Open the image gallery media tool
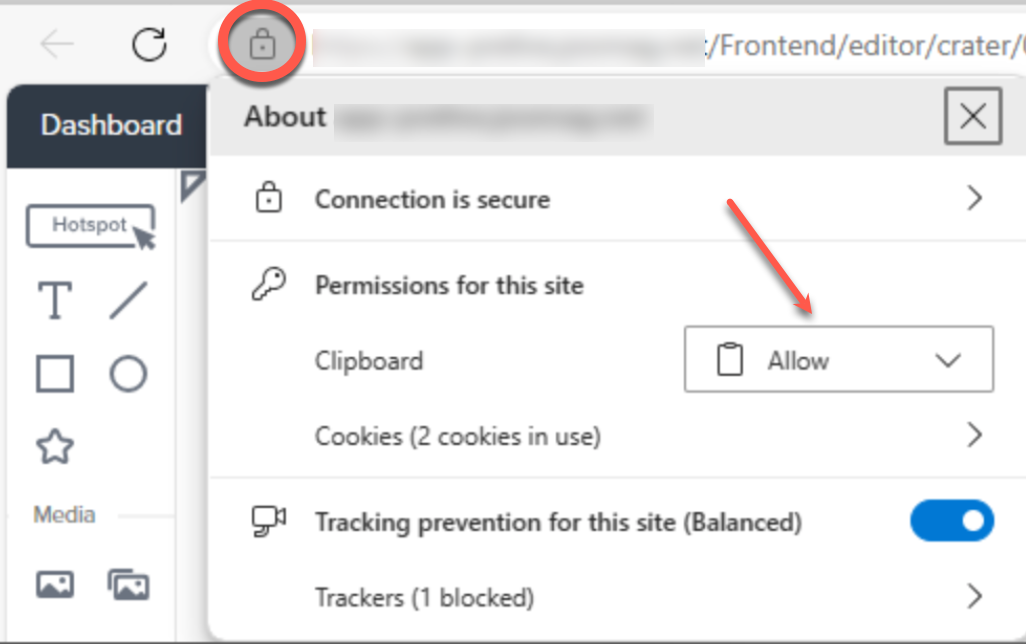 [x=130, y=583]
